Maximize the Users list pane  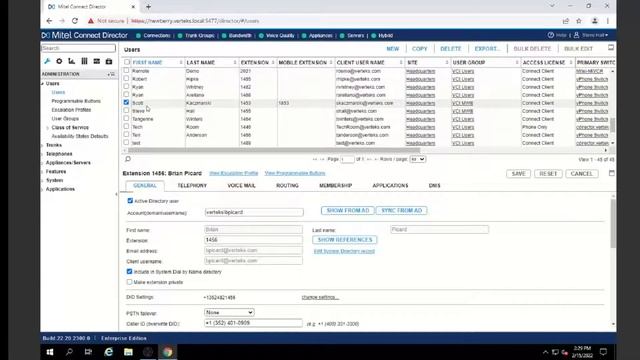pos(611,48)
